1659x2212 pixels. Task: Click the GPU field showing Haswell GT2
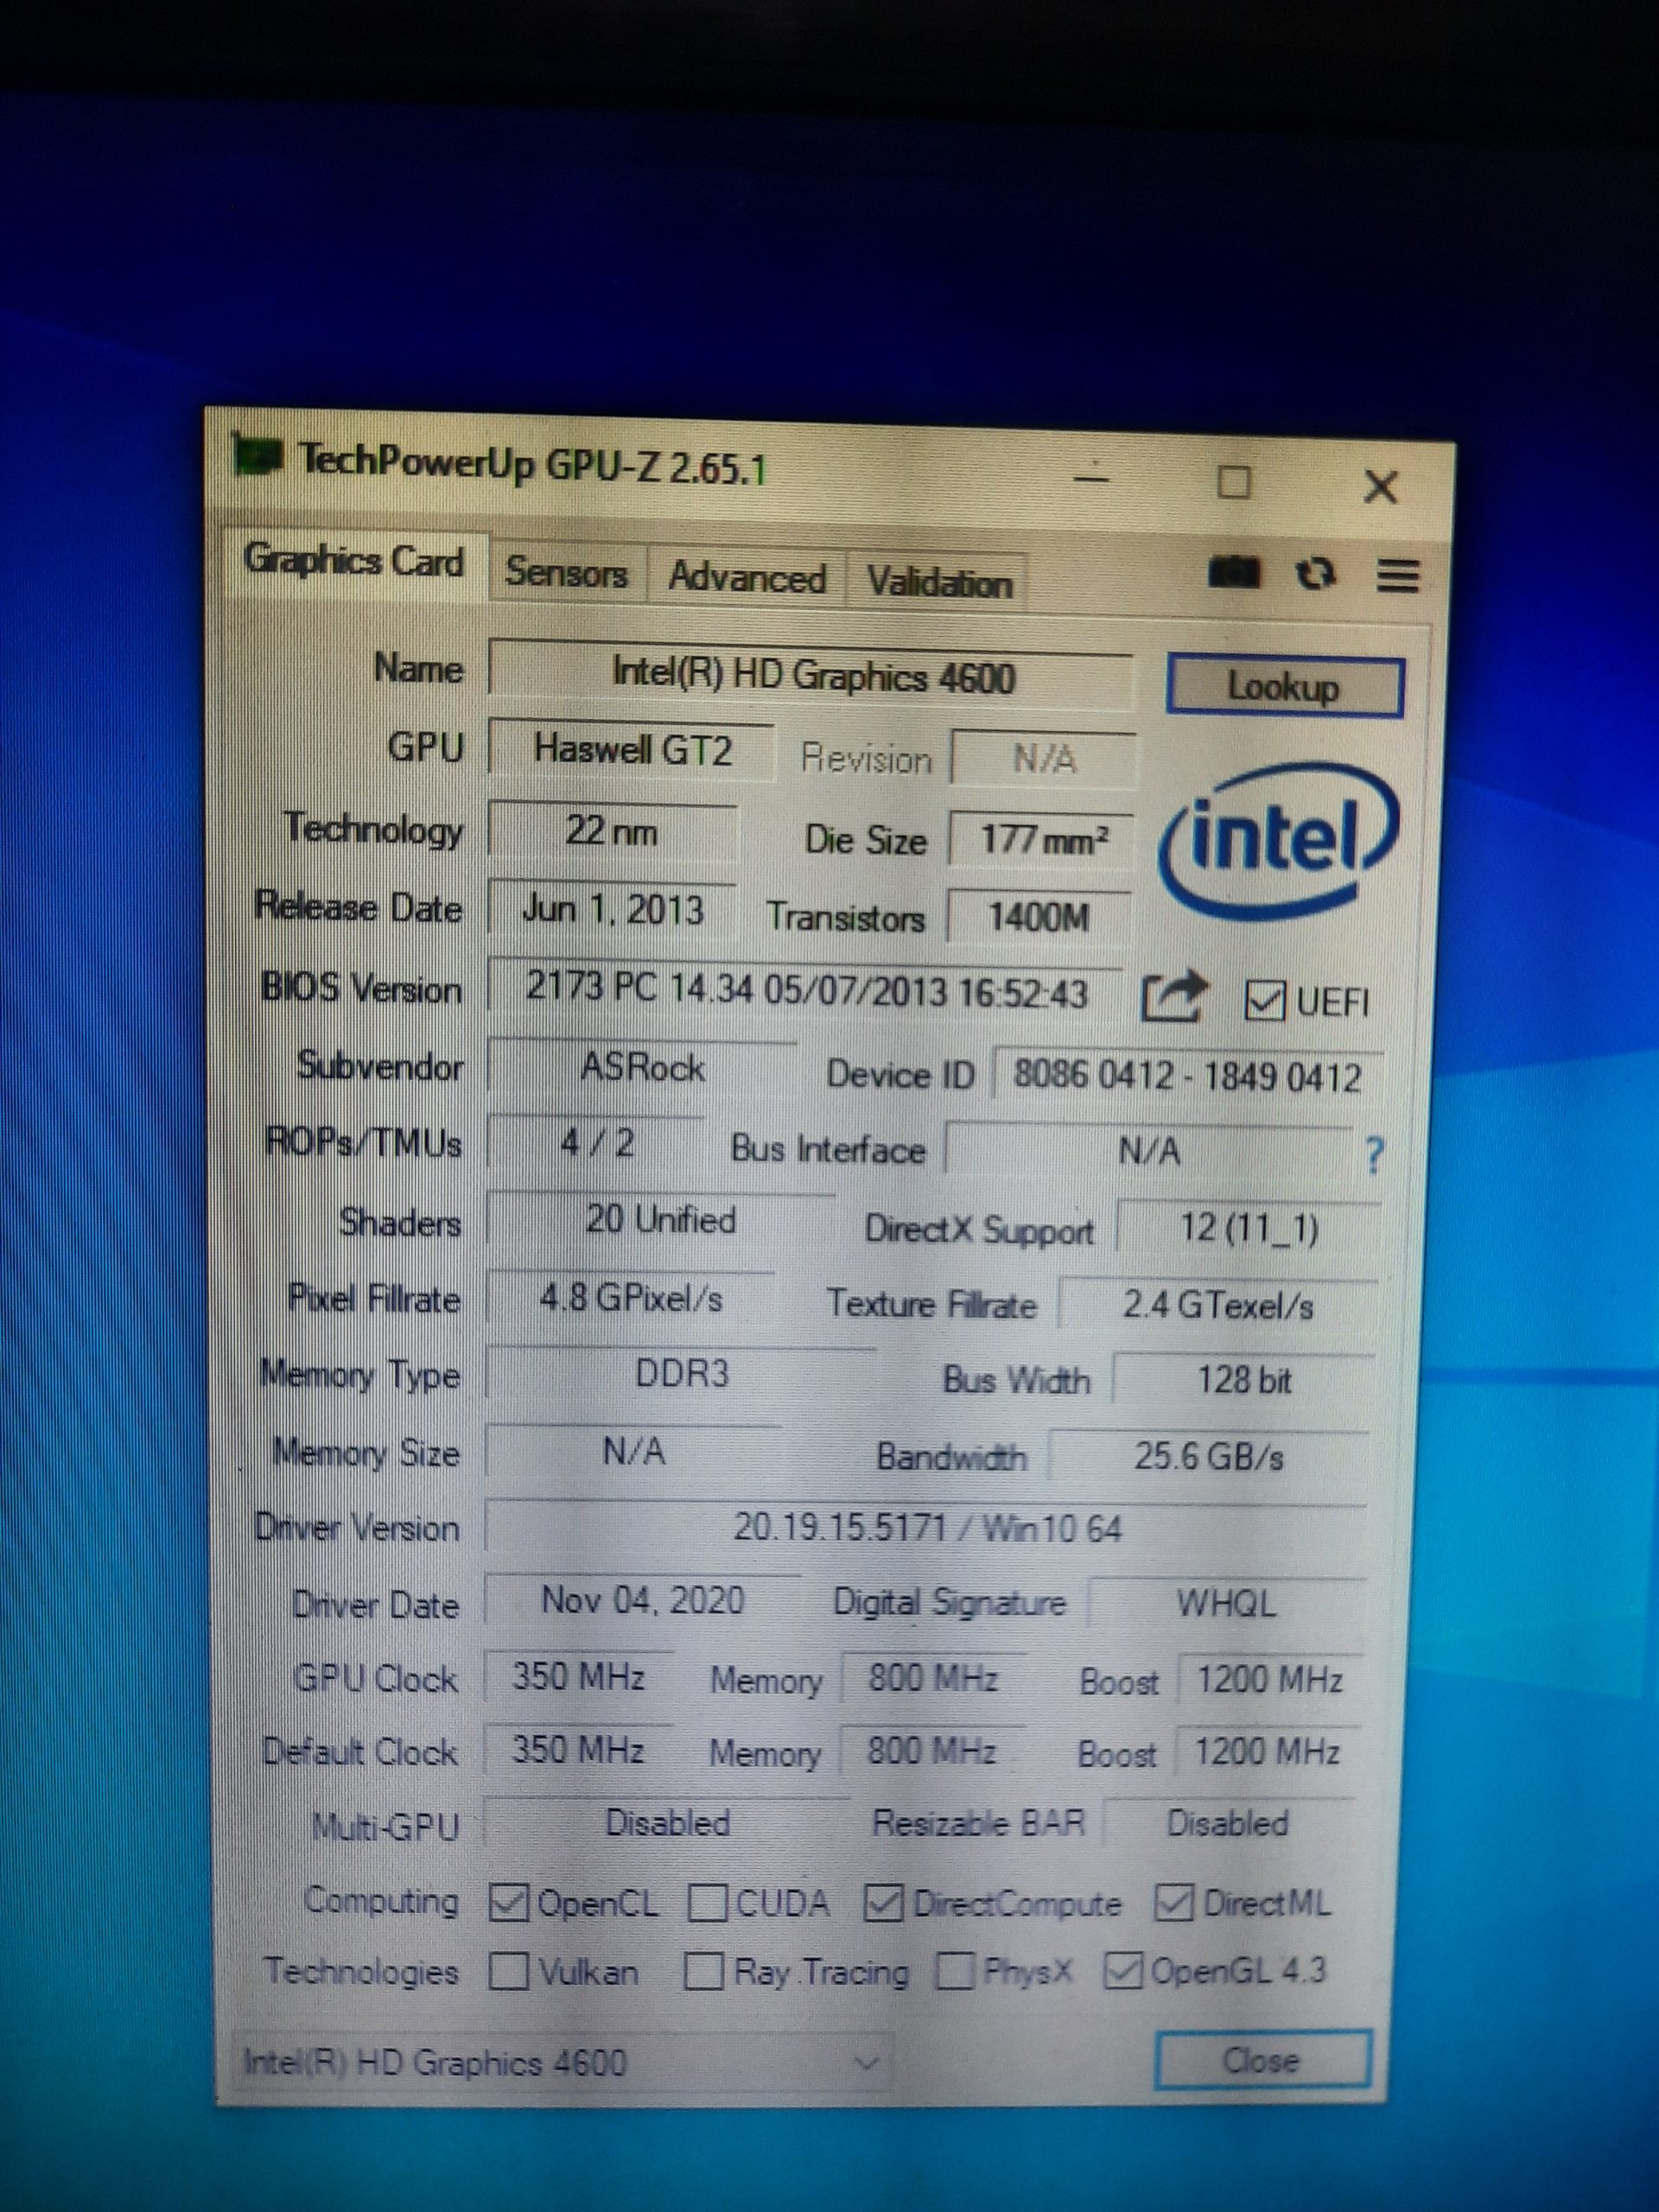(632, 750)
